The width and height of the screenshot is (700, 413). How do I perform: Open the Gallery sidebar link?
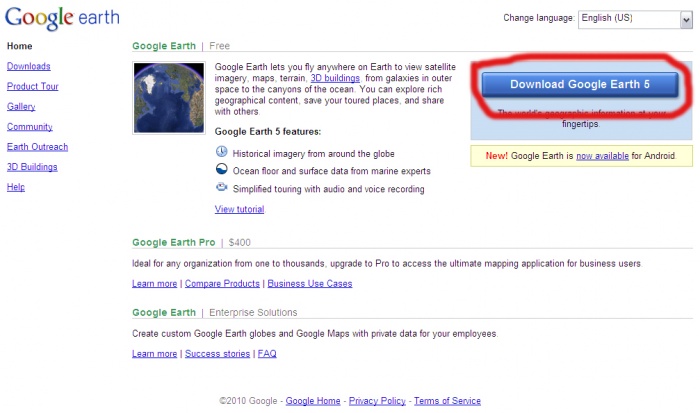point(21,106)
